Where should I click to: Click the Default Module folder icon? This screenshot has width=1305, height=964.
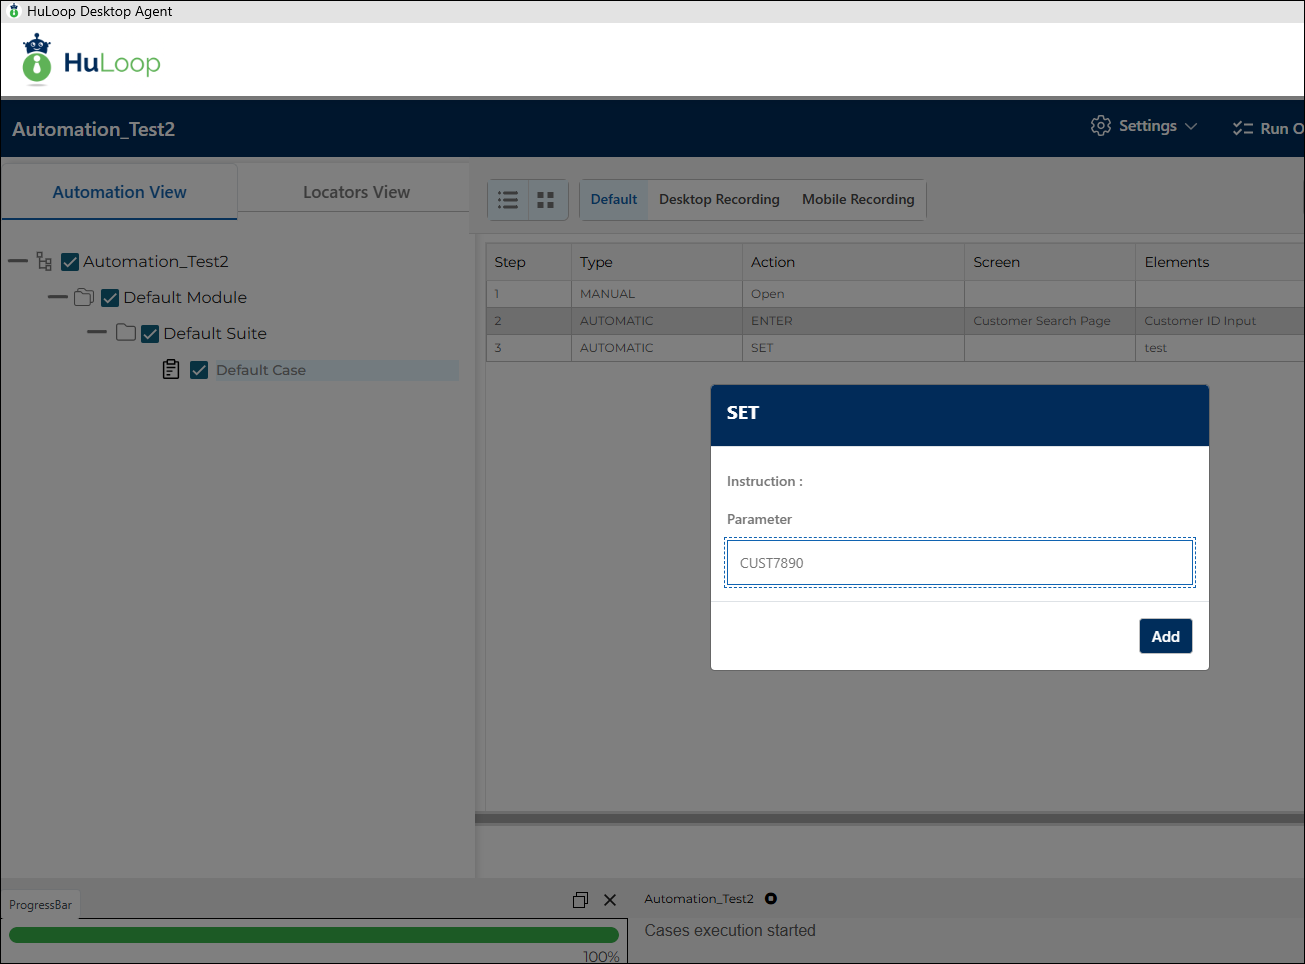84,297
